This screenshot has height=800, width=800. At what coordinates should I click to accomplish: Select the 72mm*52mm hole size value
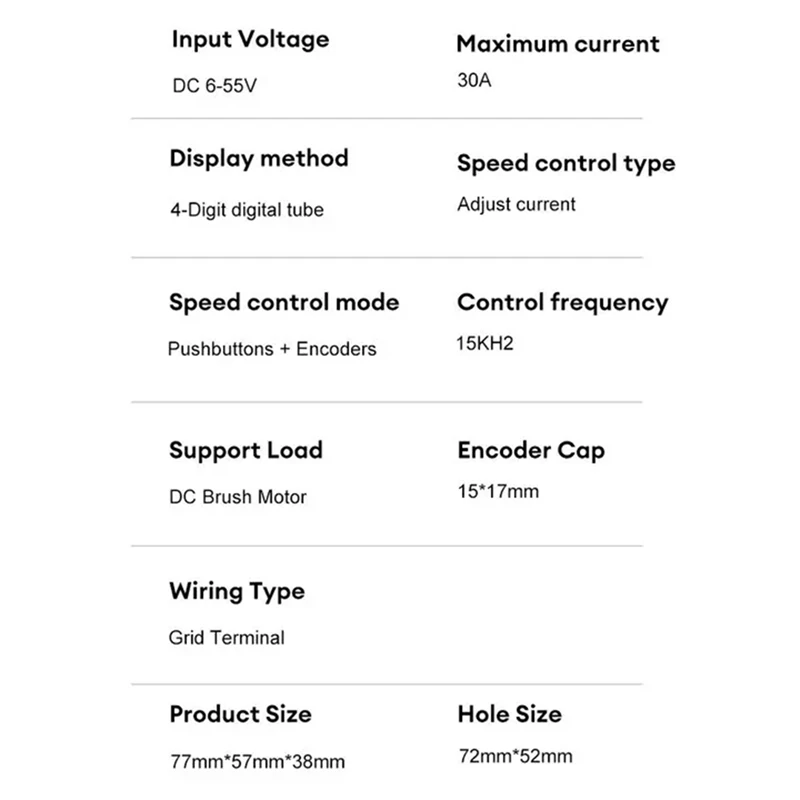click(x=515, y=757)
